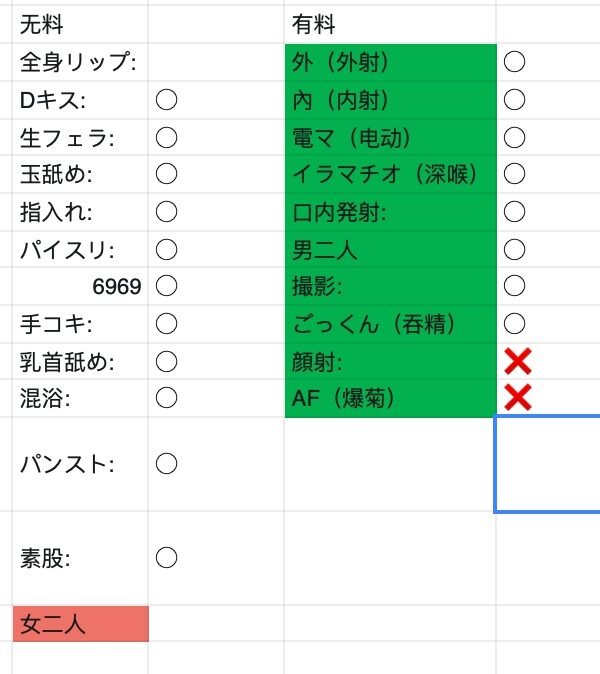
Task: Select the 有料 header cell
Action: tap(390, 24)
